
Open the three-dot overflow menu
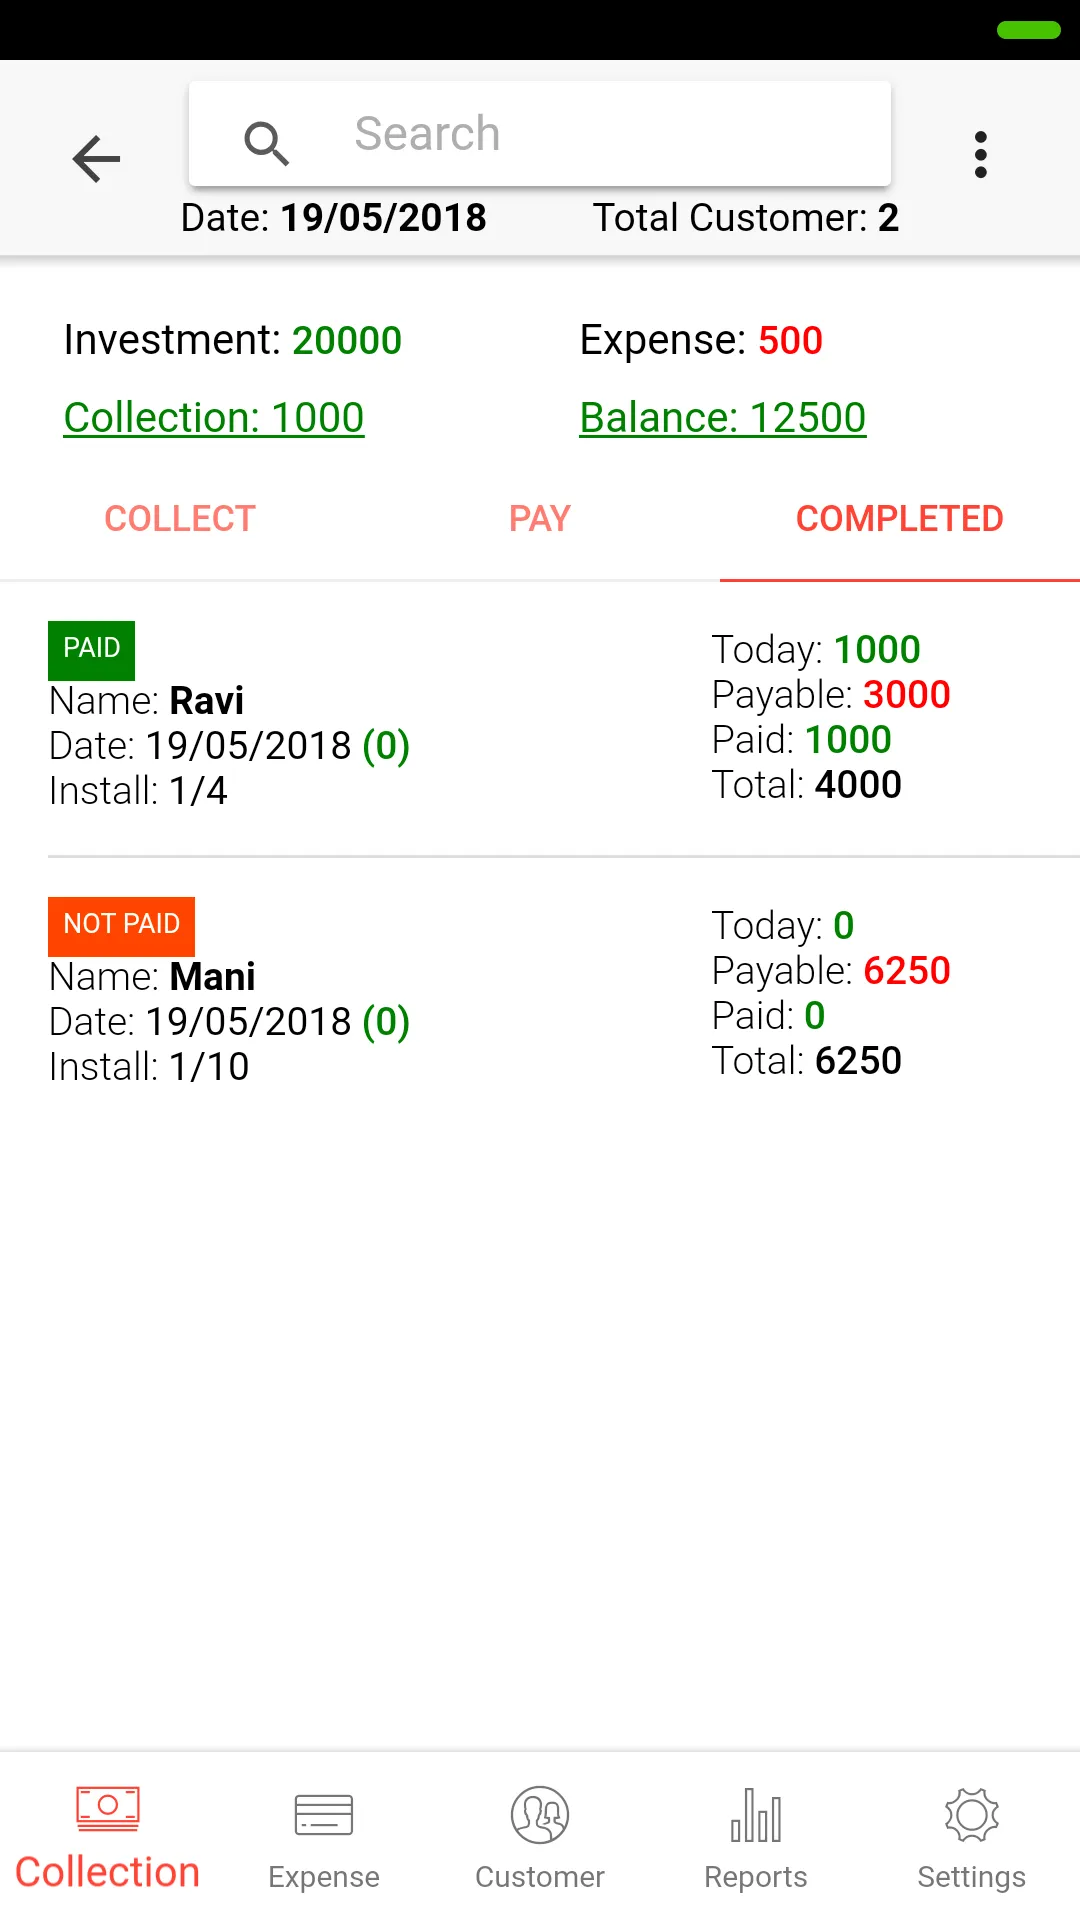tap(981, 155)
